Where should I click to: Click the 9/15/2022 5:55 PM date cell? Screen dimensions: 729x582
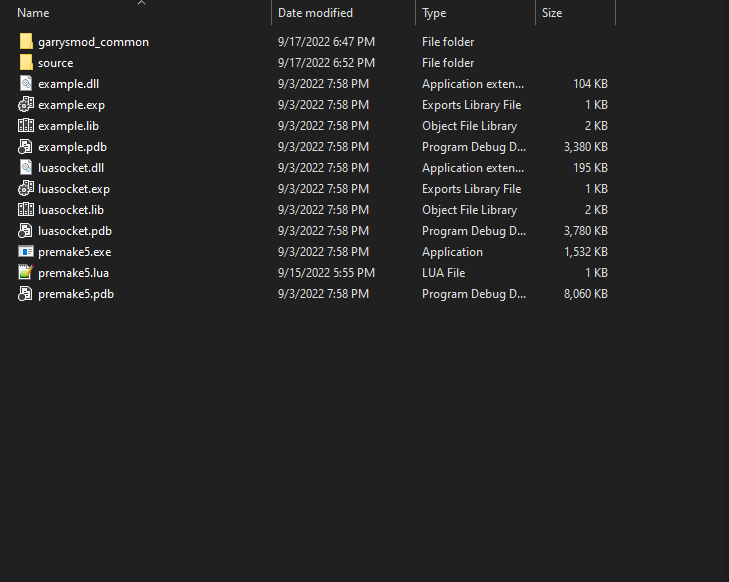click(326, 273)
